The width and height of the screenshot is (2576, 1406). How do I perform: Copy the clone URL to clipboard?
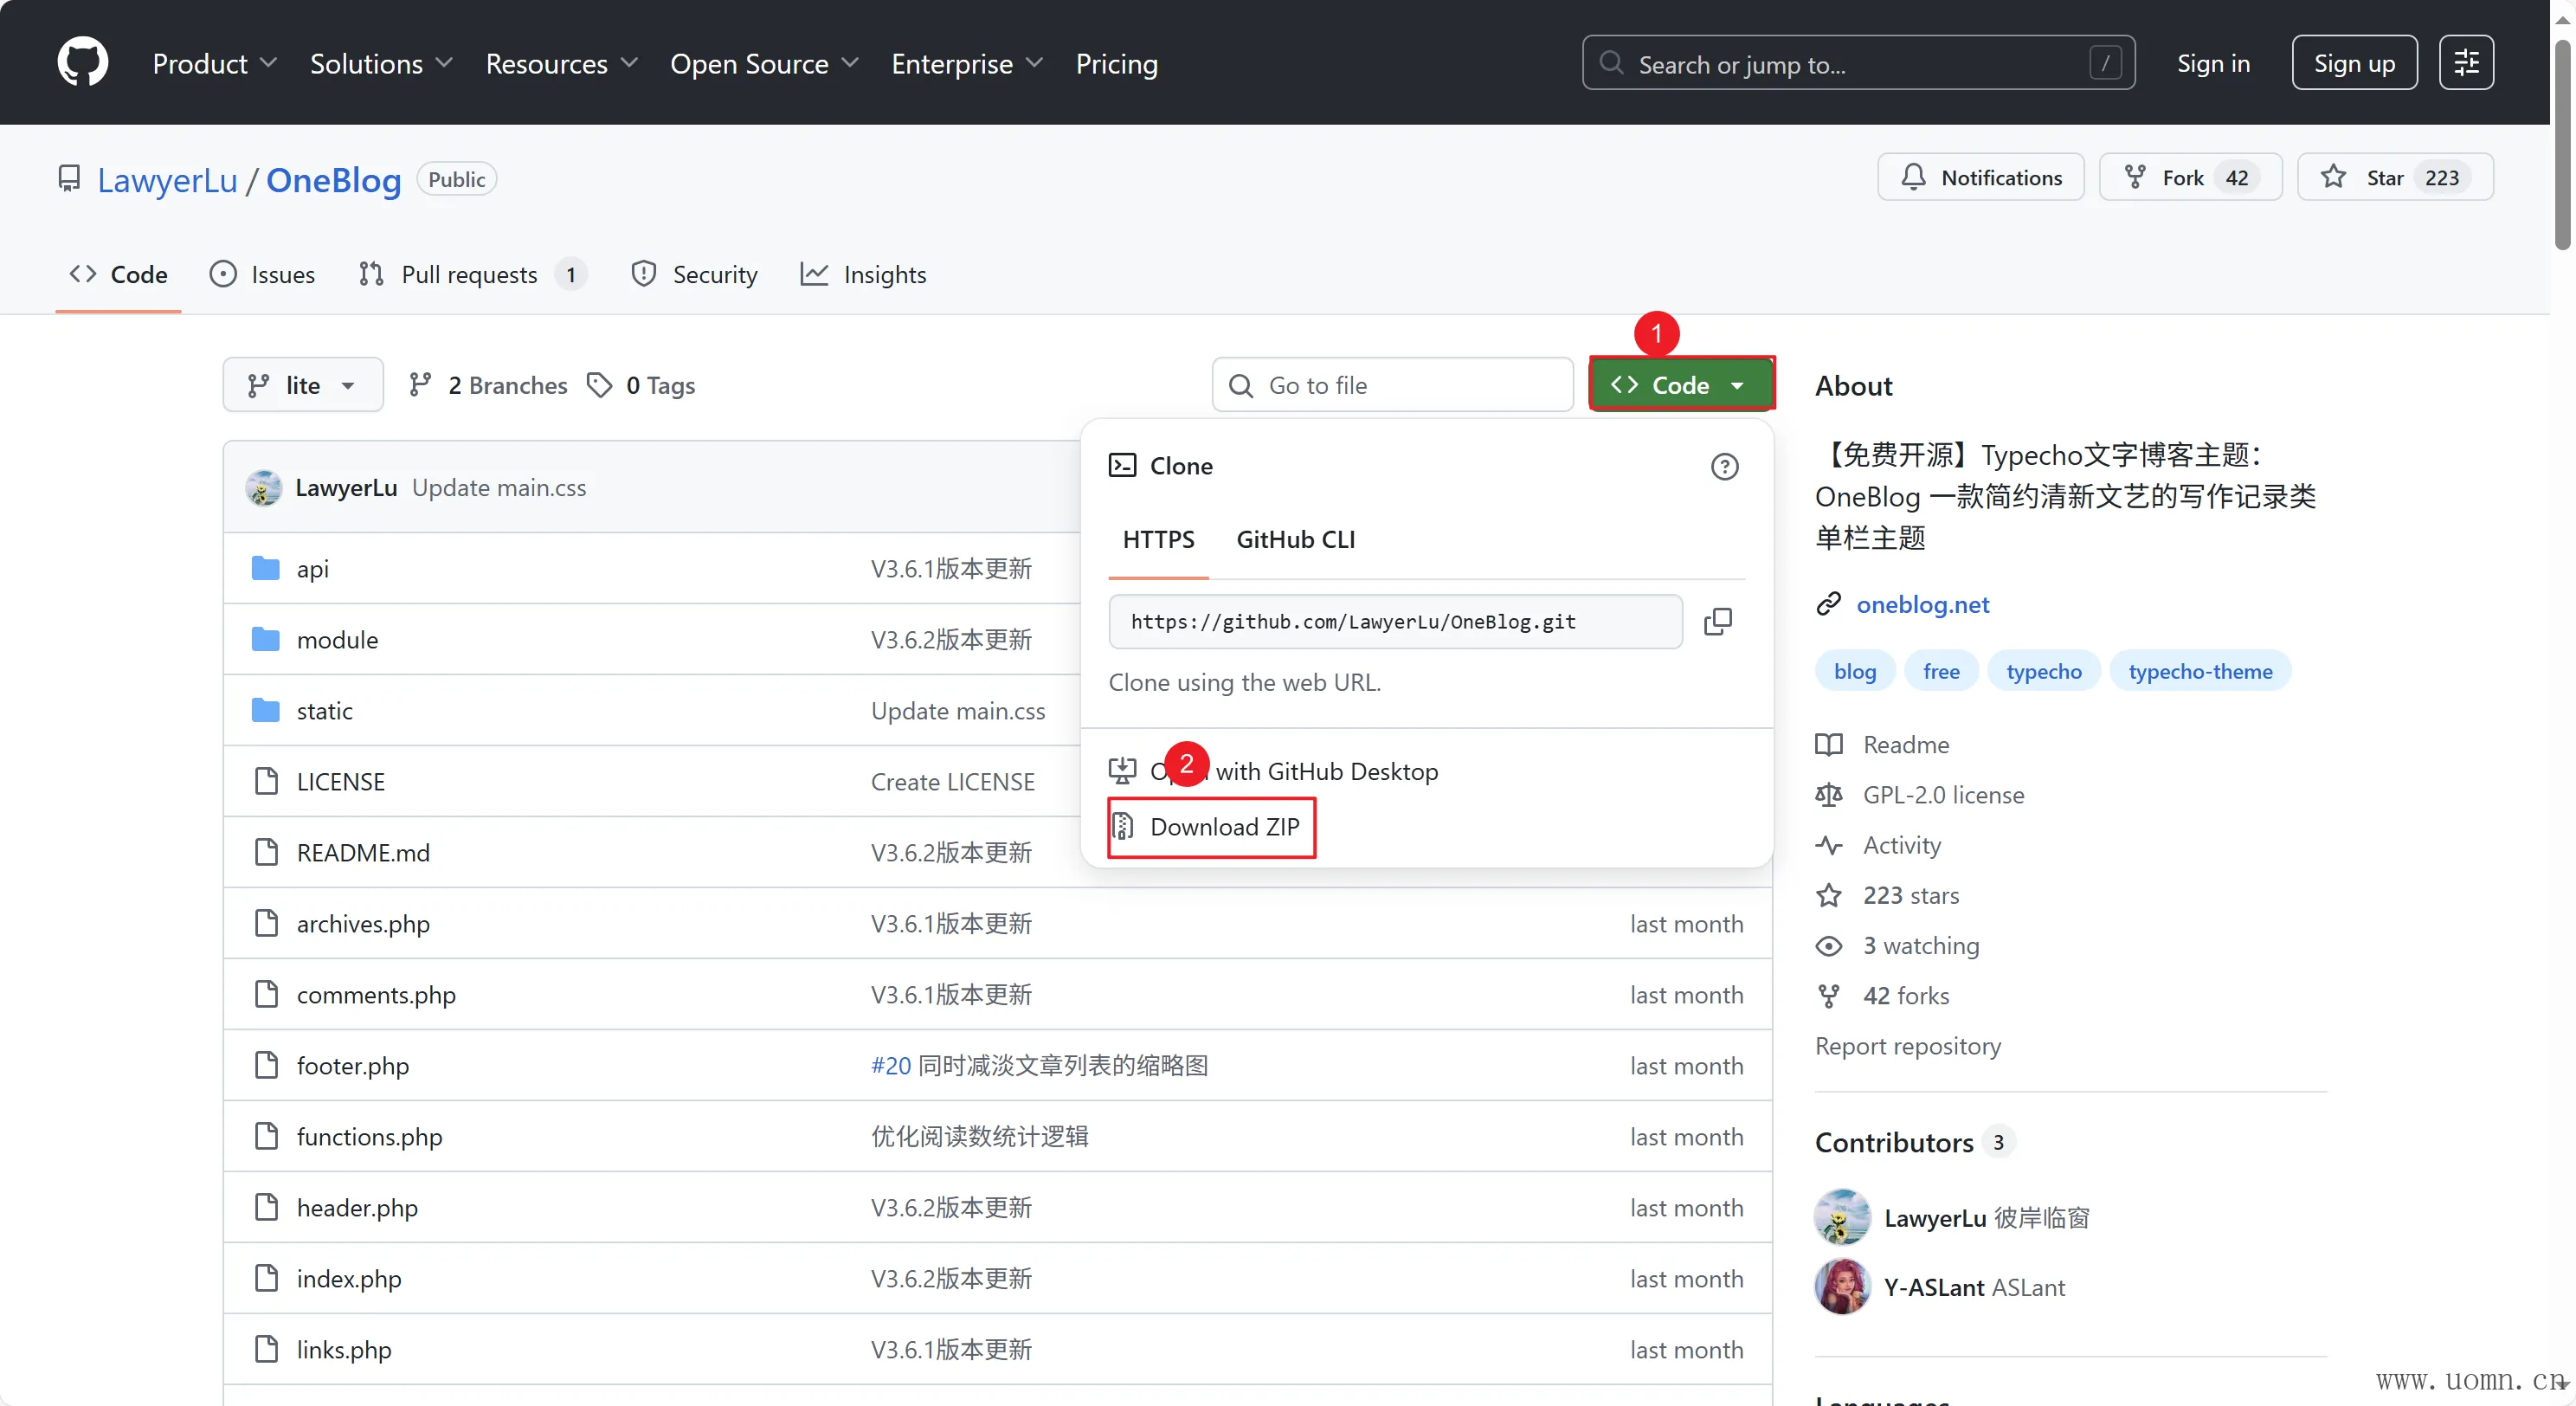click(1717, 621)
